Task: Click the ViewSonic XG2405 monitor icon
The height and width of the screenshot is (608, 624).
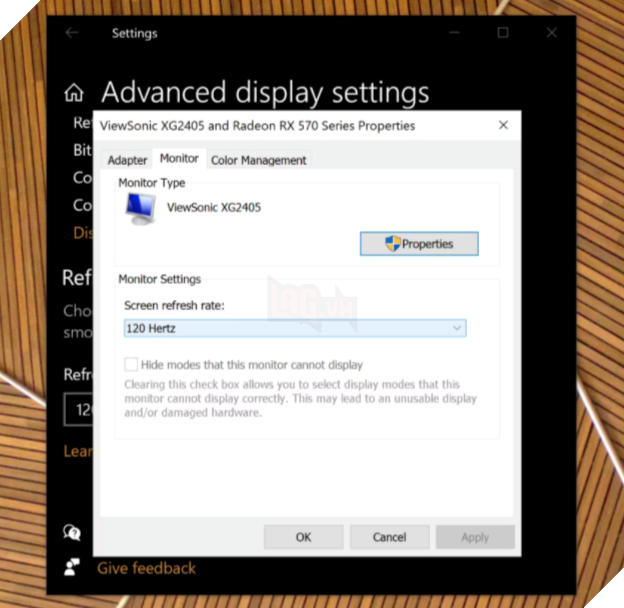Action: tap(139, 208)
